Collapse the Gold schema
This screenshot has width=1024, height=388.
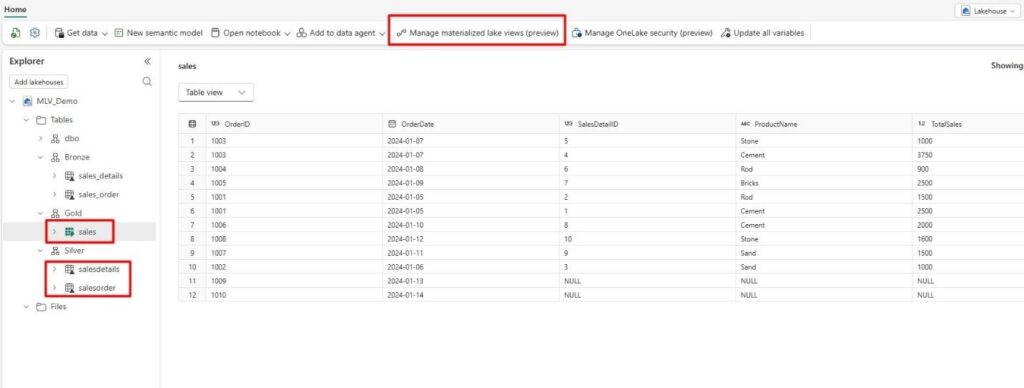pyautogui.click(x=40, y=213)
